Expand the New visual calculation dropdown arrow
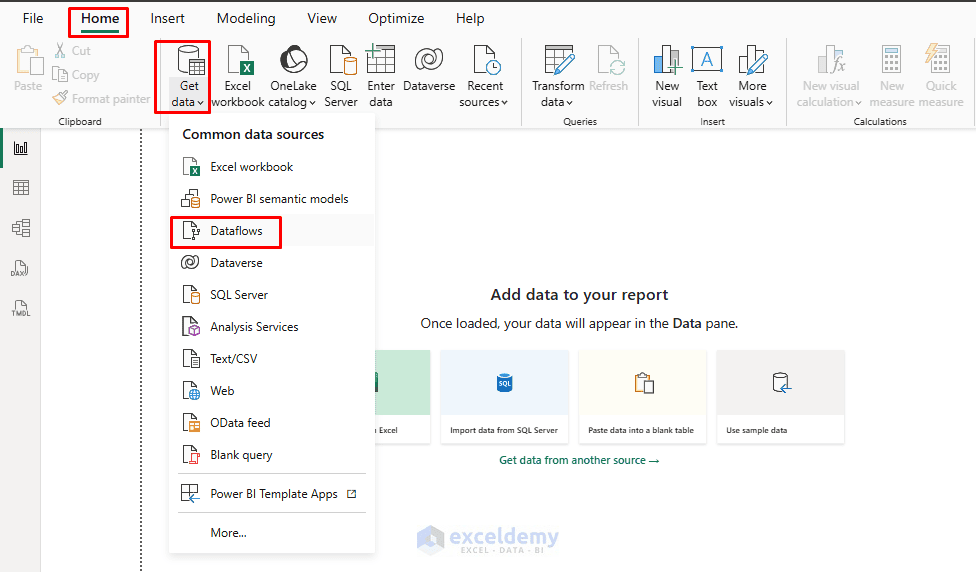The width and height of the screenshot is (976, 572). click(x=858, y=103)
